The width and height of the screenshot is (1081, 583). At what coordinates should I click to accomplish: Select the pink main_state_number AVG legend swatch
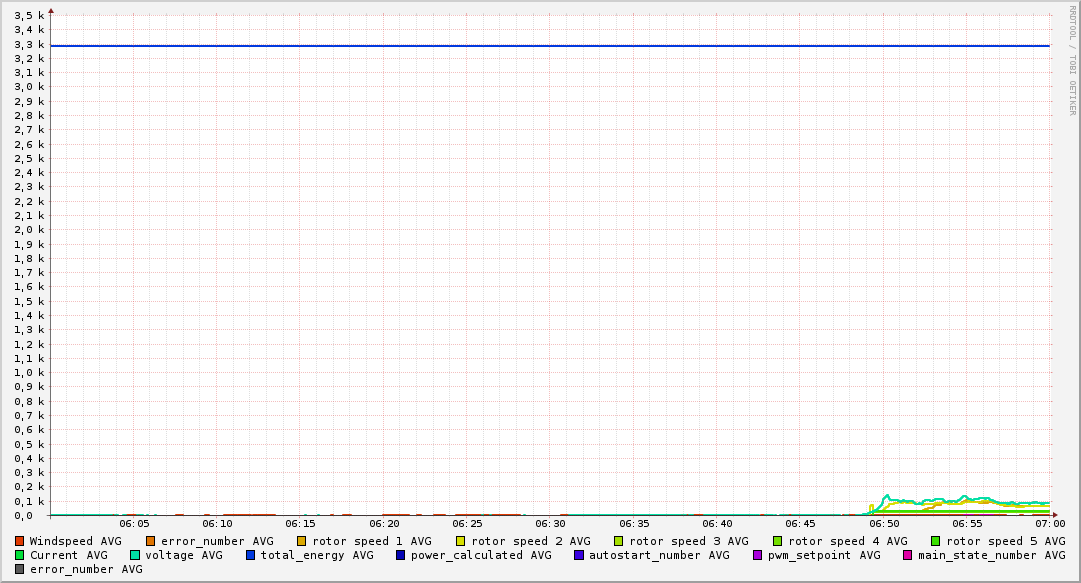(x=907, y=555)
